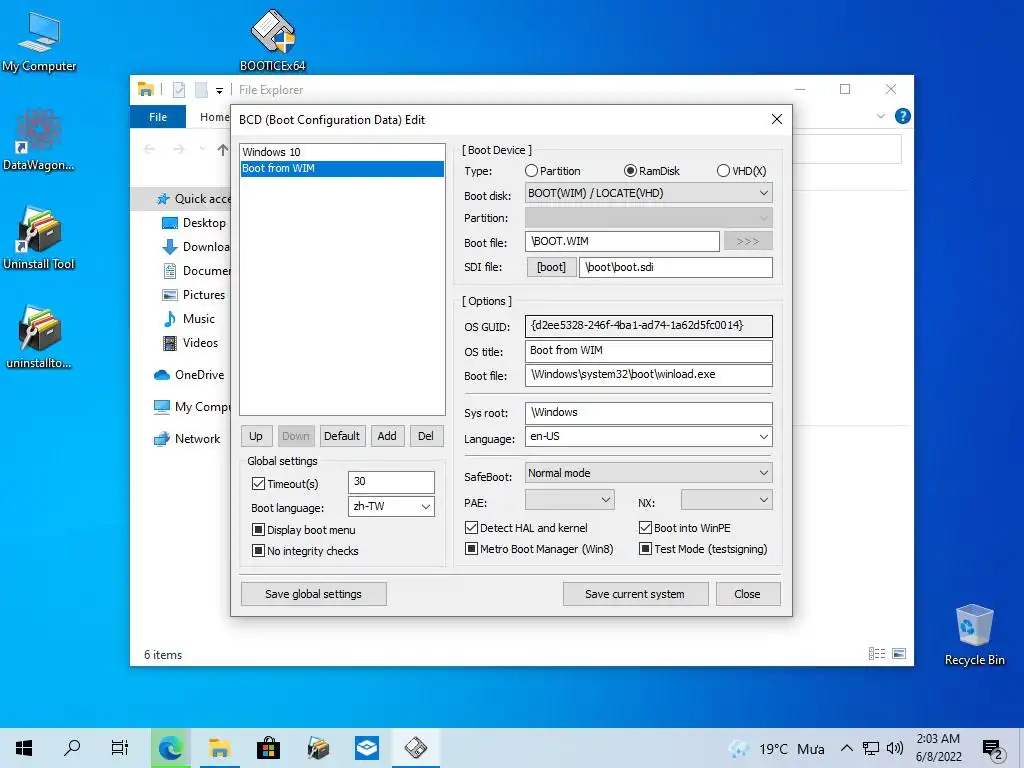Open the Home tab in File Explorer
The width and height of the screenshot is (1024, 768).
point(214,117)
